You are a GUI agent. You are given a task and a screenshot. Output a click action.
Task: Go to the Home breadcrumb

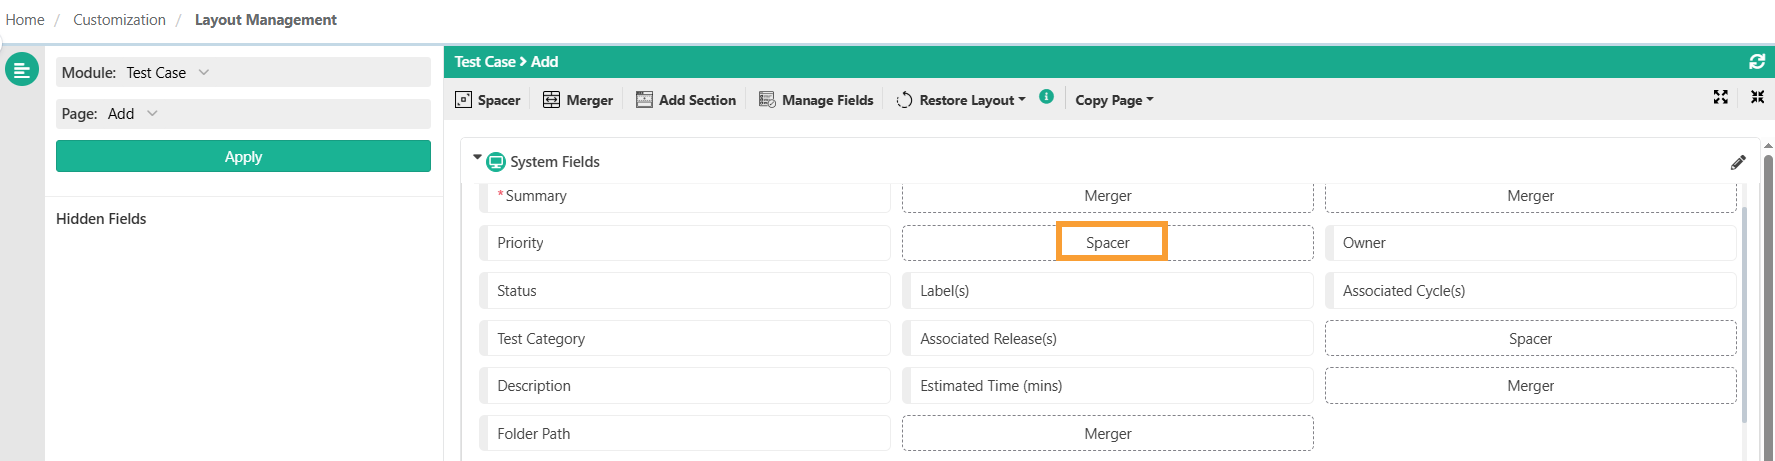pos(25,20)
